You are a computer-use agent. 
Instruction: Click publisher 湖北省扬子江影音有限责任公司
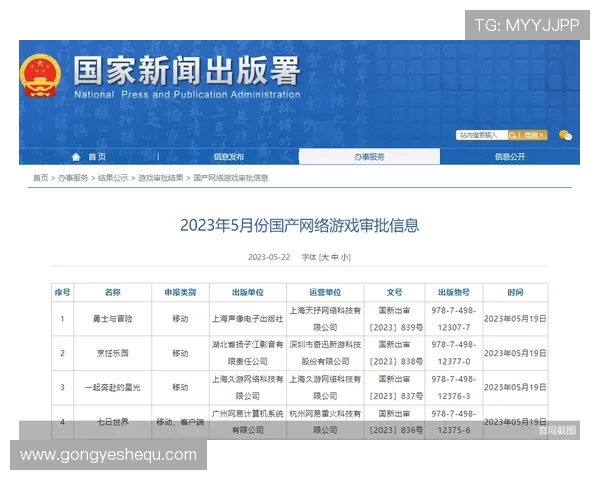(x=248, y=353)
